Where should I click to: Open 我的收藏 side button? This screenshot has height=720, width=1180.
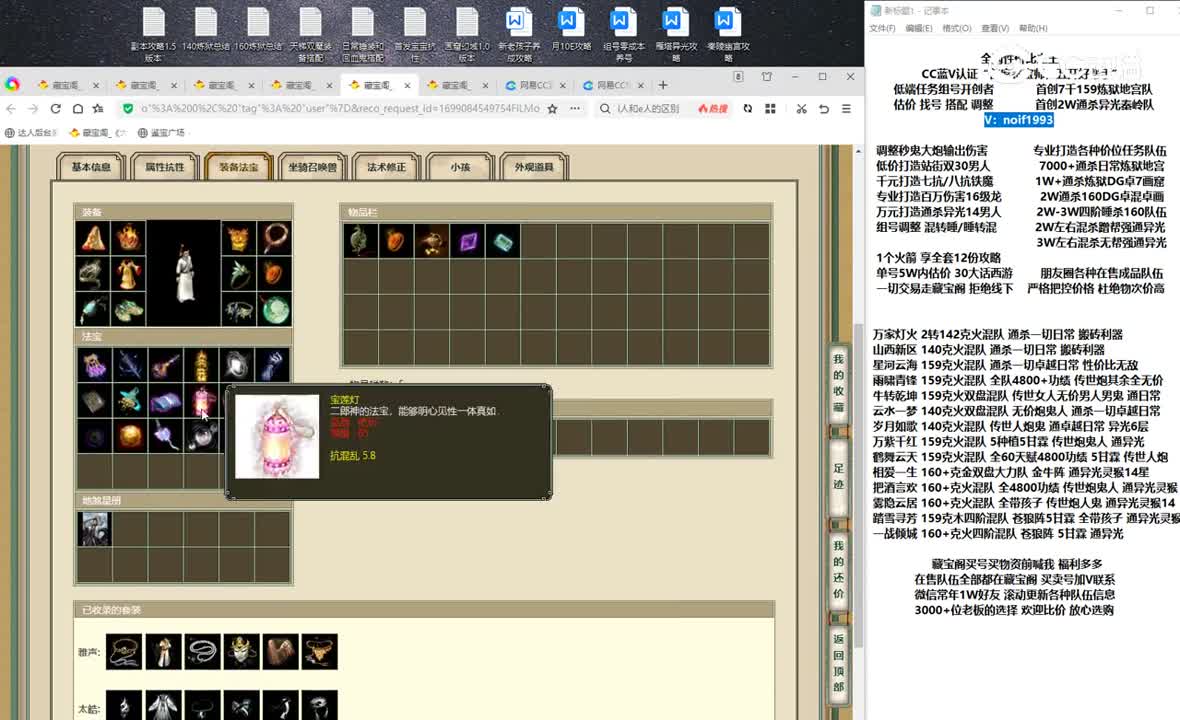(838, 383)
